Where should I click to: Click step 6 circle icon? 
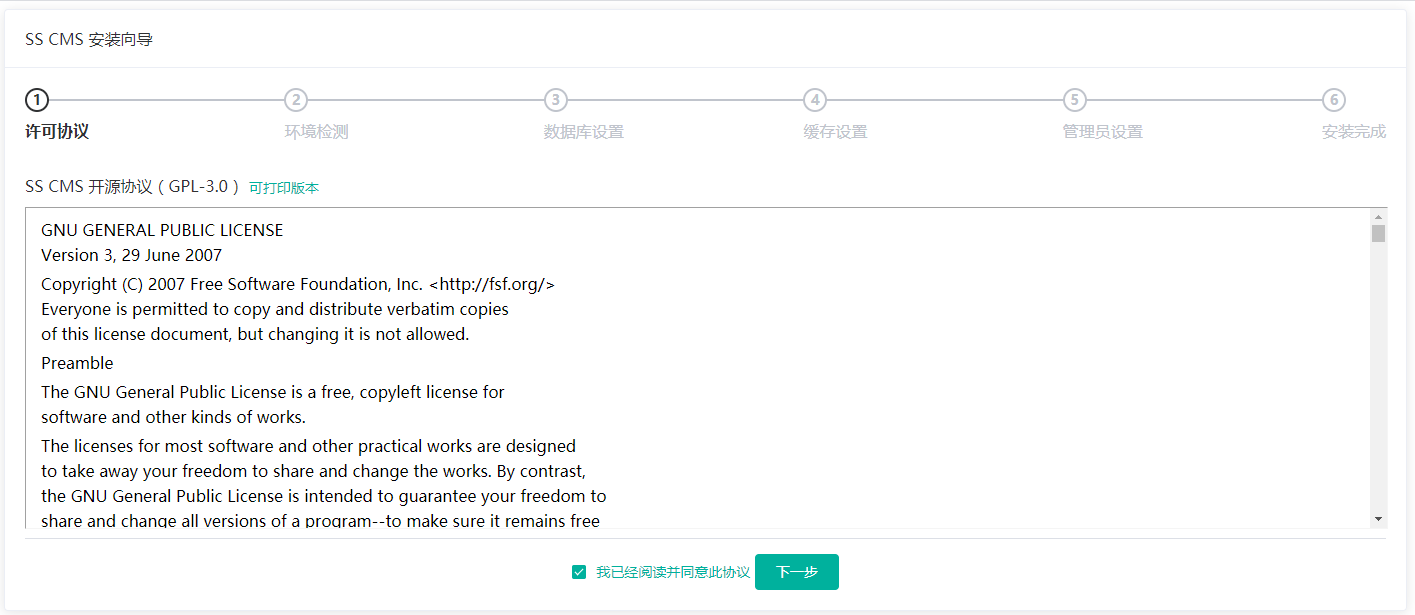(x=1334, y=100)
